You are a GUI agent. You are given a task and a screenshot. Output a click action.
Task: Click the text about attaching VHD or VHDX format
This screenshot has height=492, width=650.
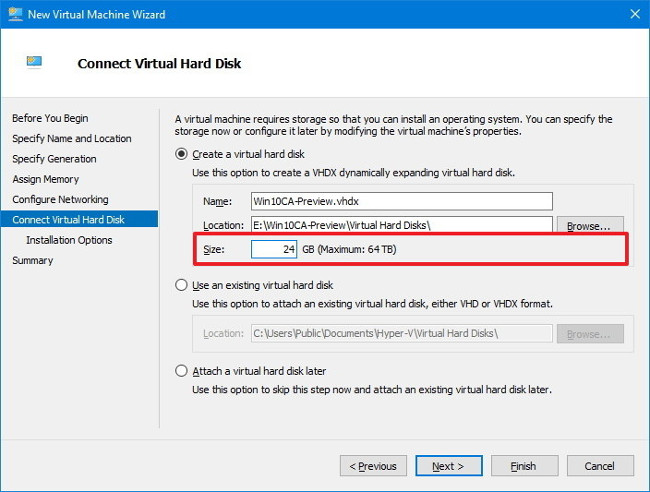[372, 304]
